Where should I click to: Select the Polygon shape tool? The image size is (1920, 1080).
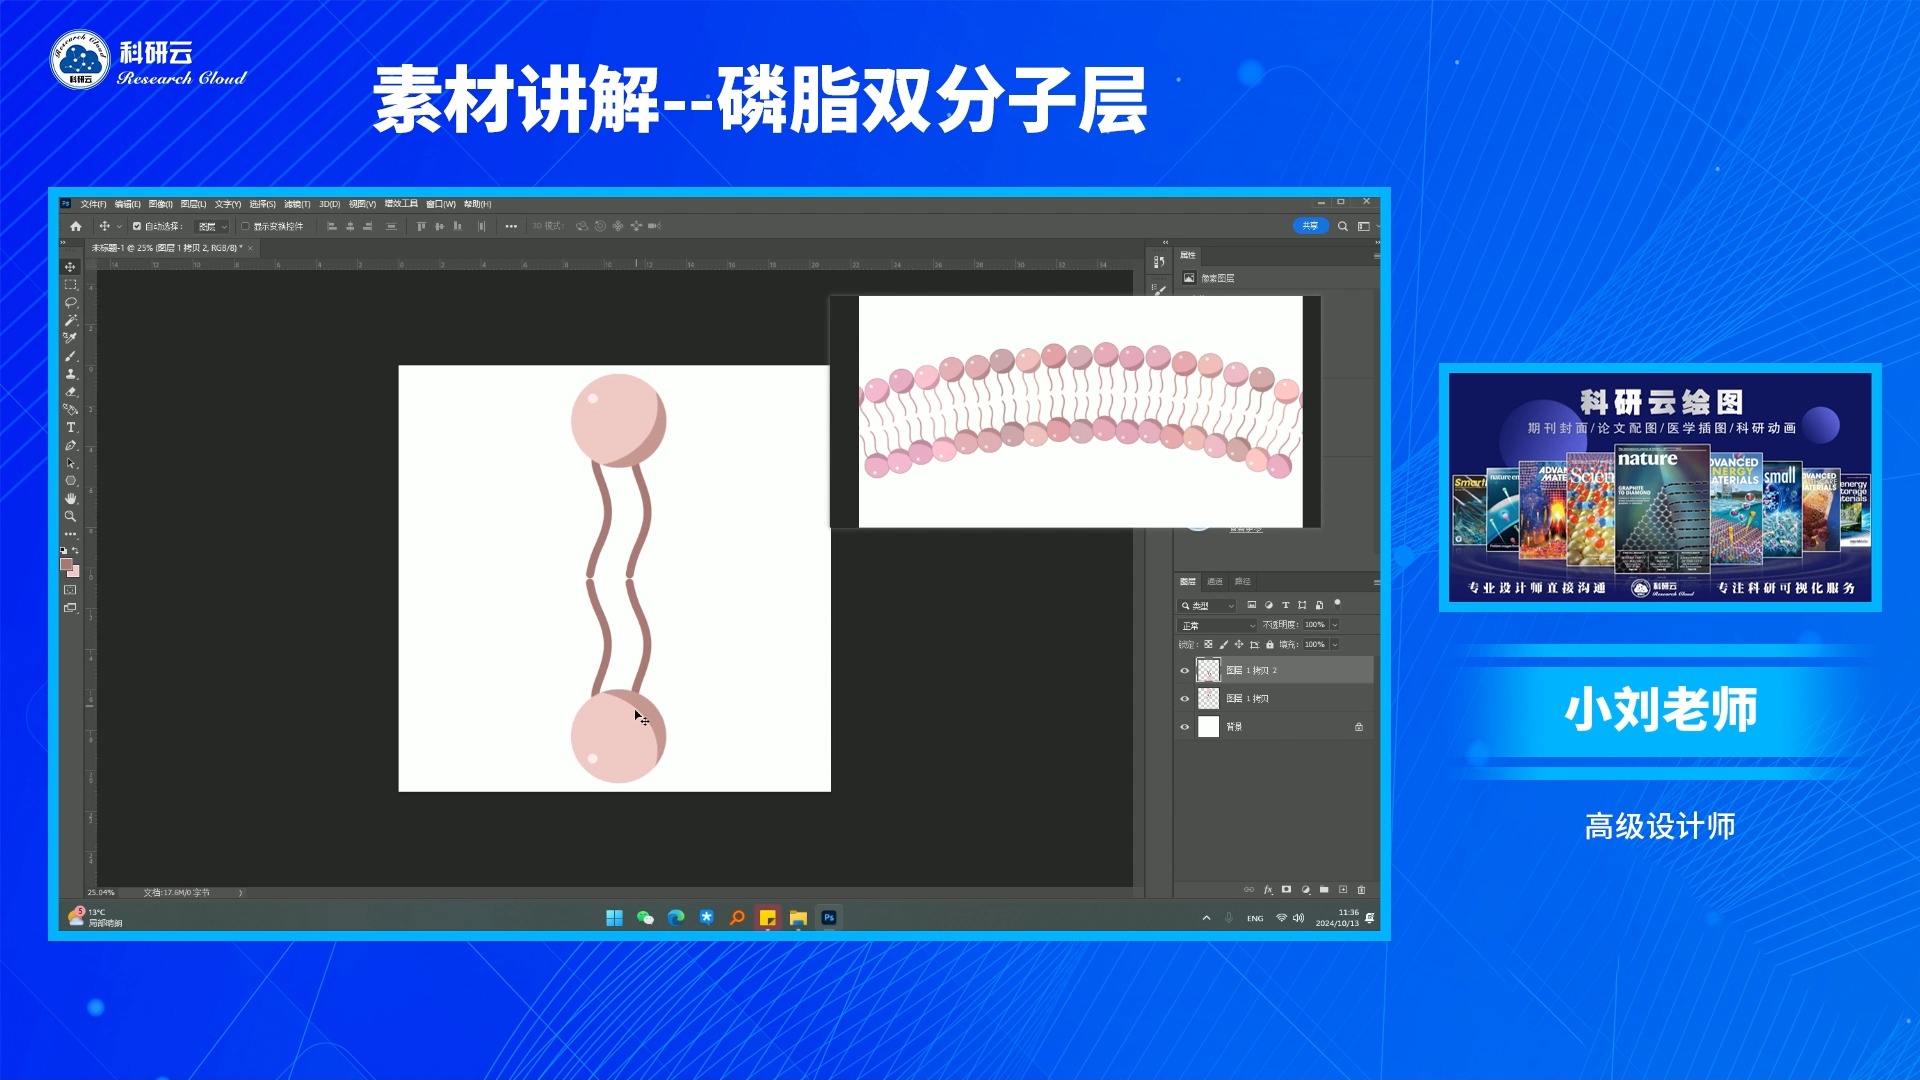pos(70,481)
